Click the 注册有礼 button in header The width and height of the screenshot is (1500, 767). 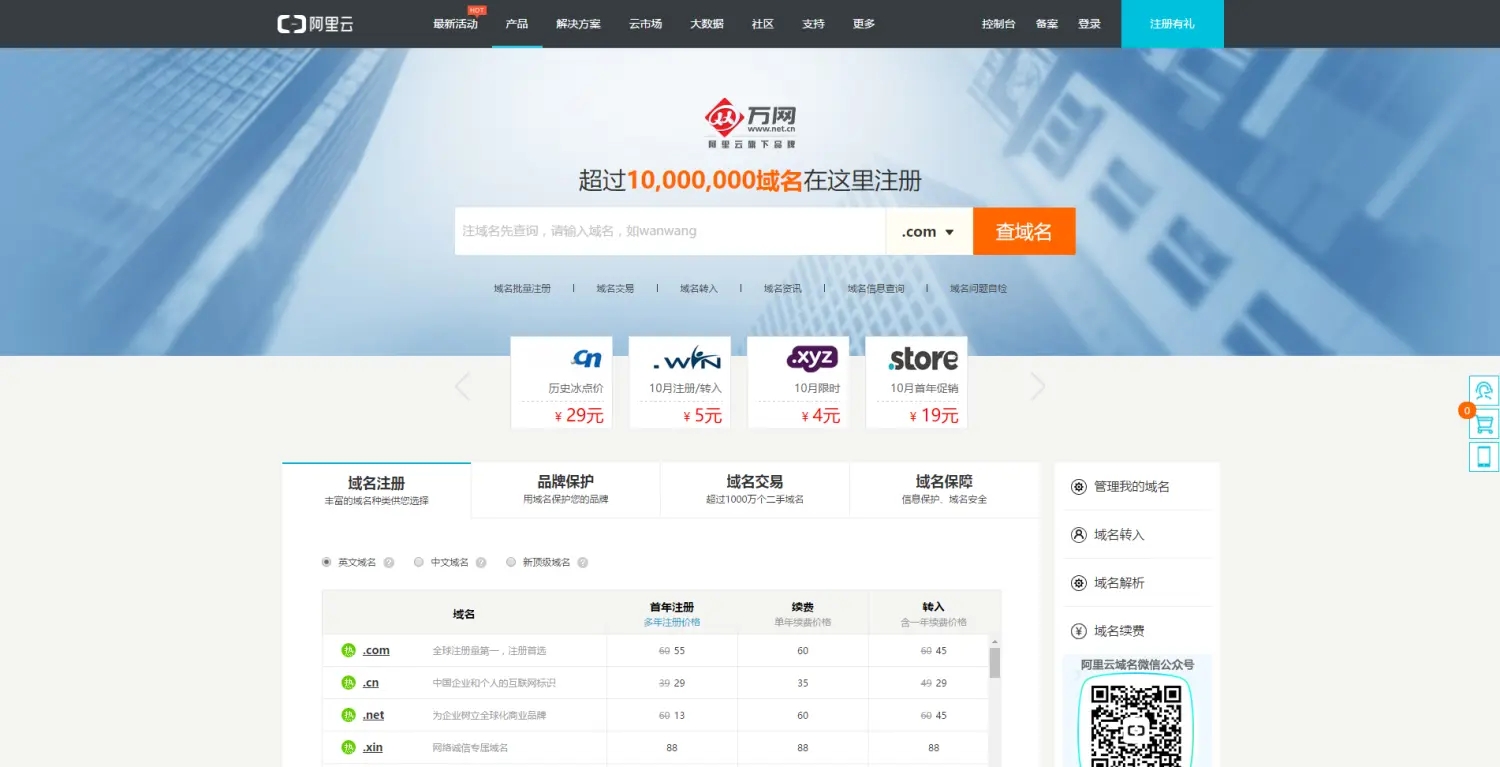pyautogui.click(x=1172, y=24)
